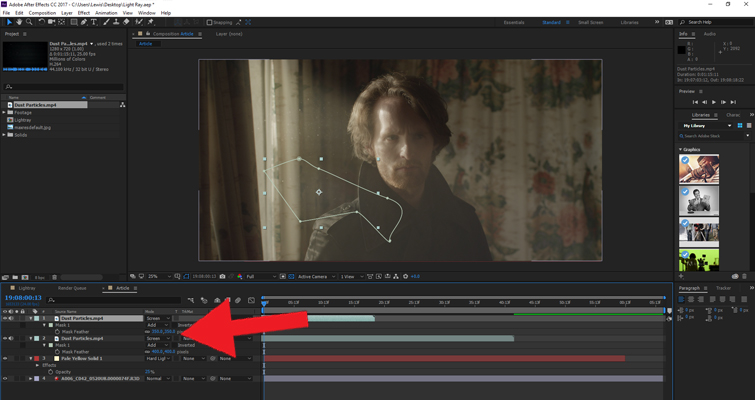The width and height of the screenshot is (755, 400).
Task: Click the Essentials workspace link
Action: [512, 21]
